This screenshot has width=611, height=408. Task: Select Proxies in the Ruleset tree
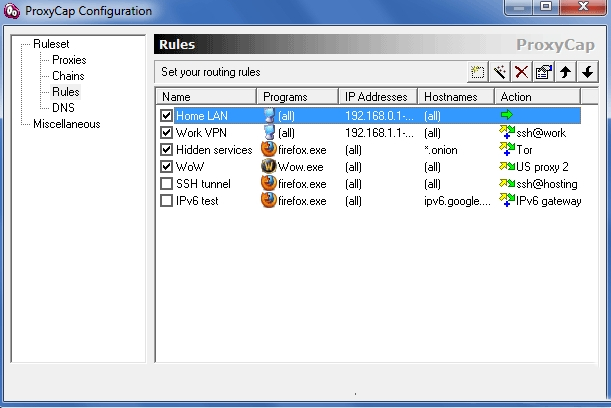tap(69, 60)
